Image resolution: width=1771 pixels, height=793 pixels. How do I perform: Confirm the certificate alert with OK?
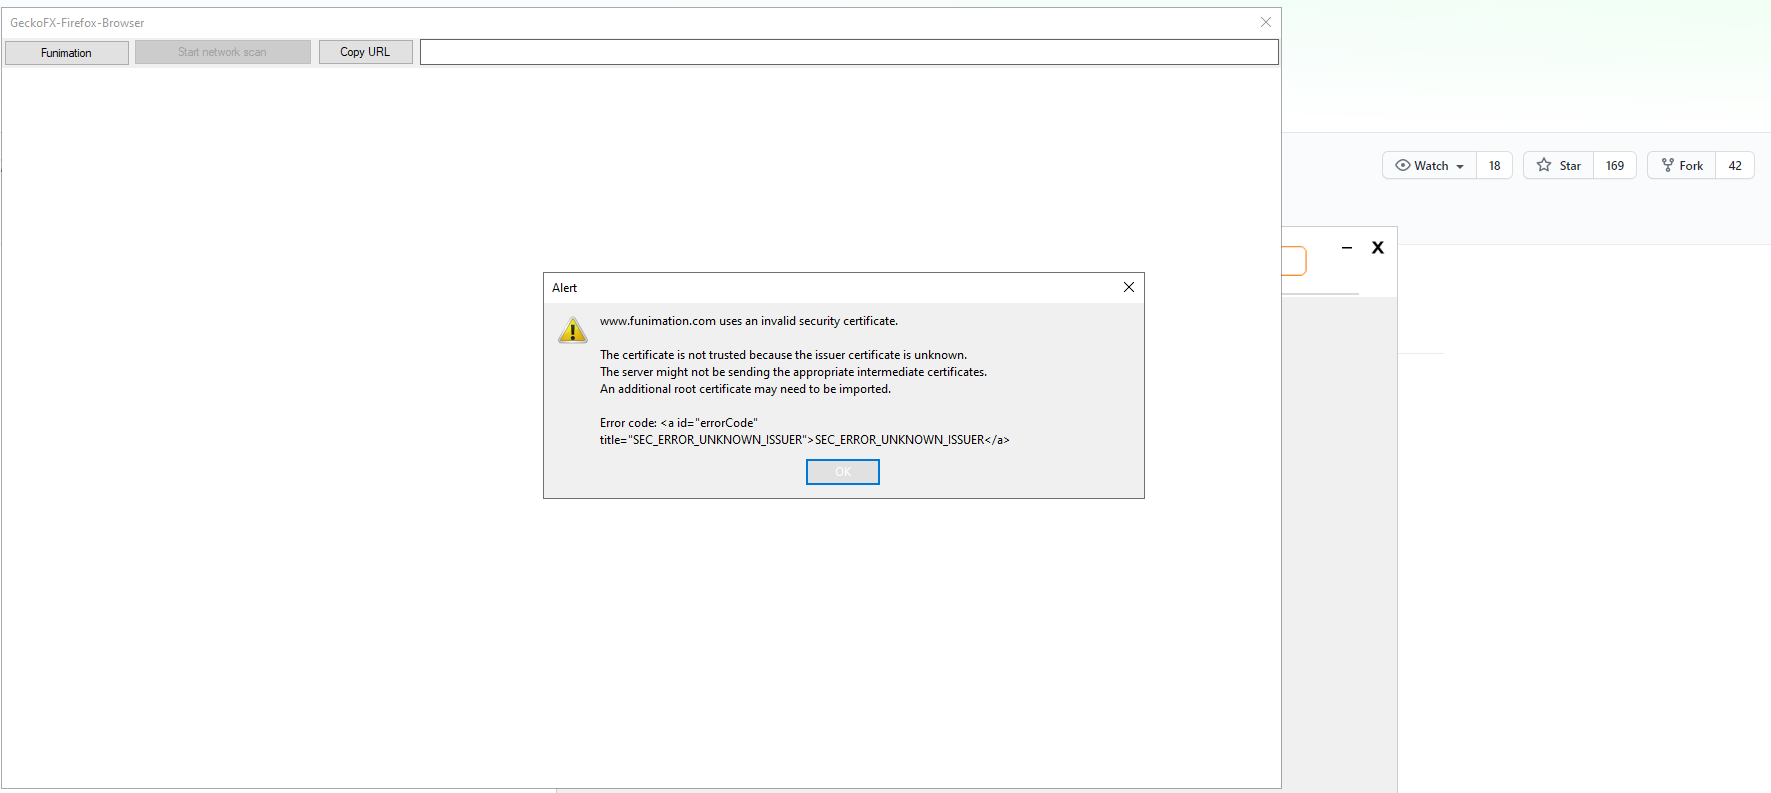pyautogui.click(x=843, y=472)
